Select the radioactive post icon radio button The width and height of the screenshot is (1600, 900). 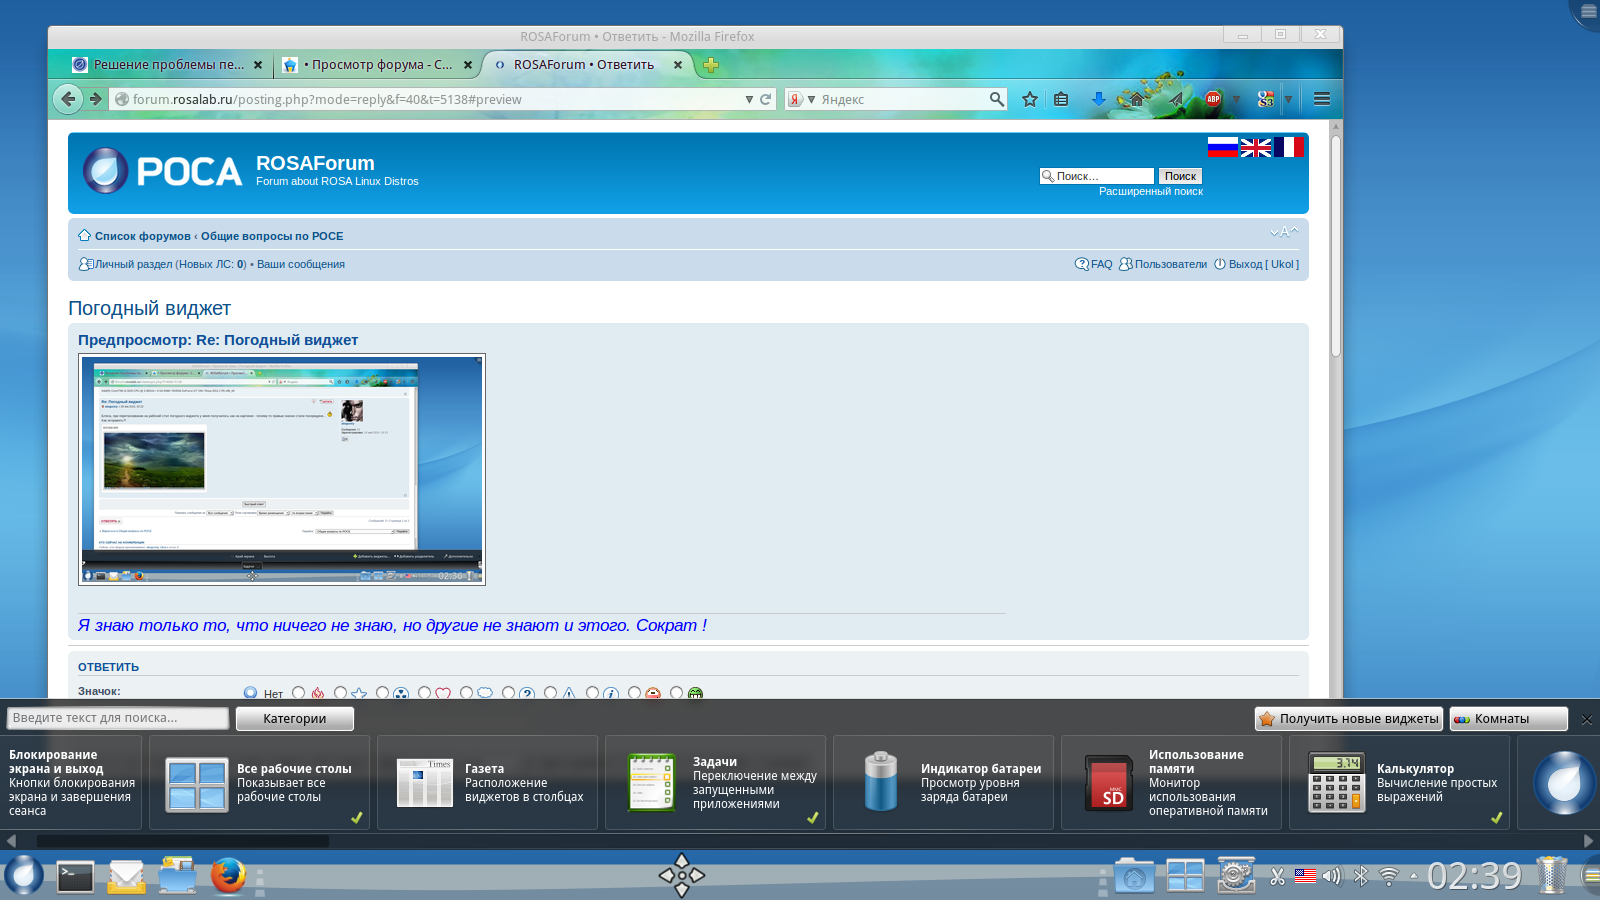pyautogui.click(x=382, y=692)
